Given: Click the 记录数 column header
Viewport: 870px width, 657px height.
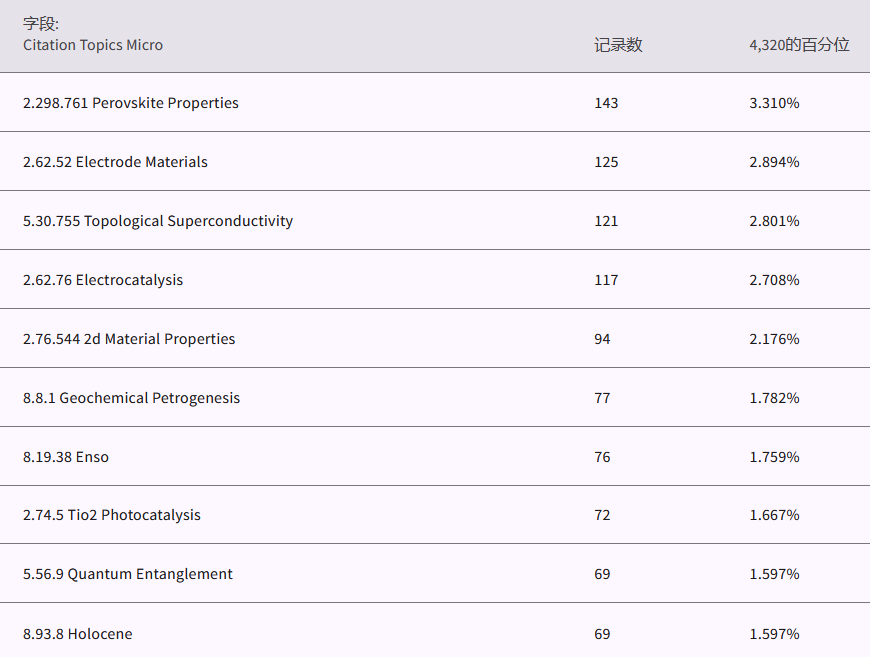Looking at the screenshot, I should point(618,45).
